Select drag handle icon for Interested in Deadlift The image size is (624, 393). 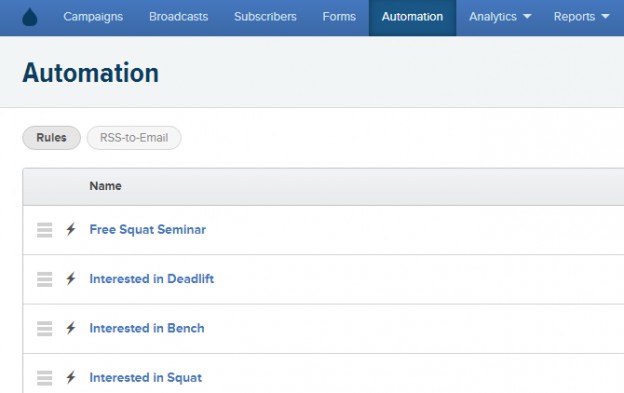45,279
